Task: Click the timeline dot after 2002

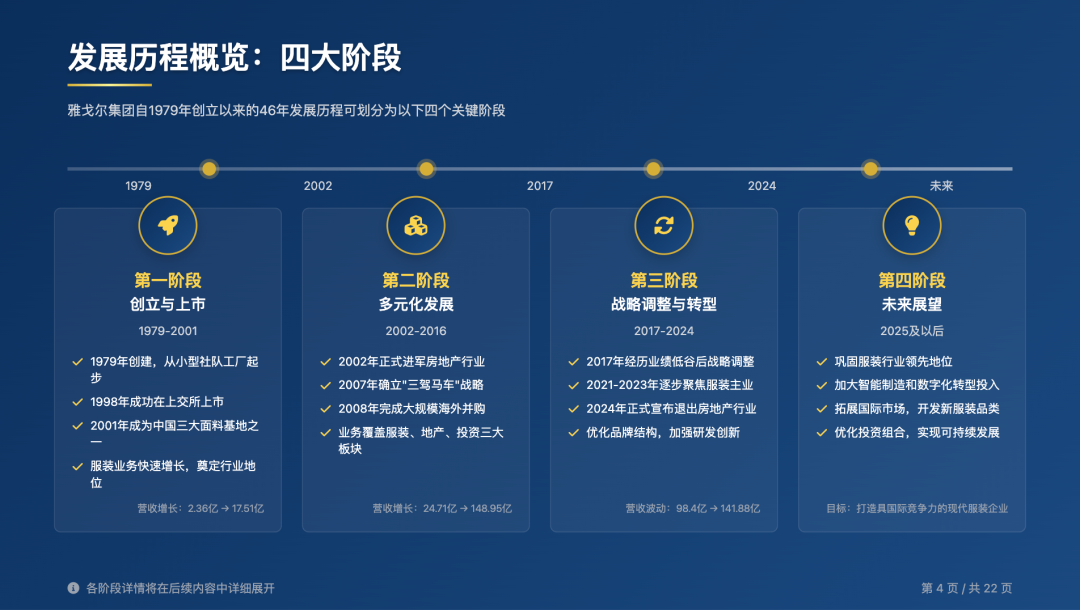Action: pos(426,169)
